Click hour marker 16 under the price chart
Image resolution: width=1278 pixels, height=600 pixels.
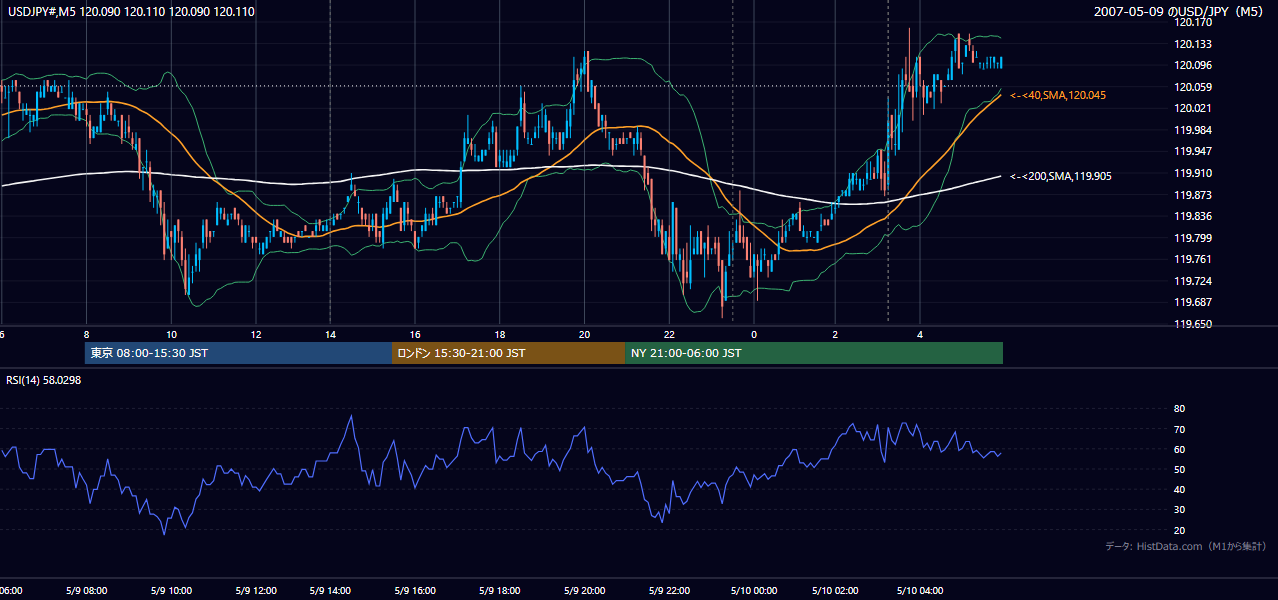(x=414, y=334)
